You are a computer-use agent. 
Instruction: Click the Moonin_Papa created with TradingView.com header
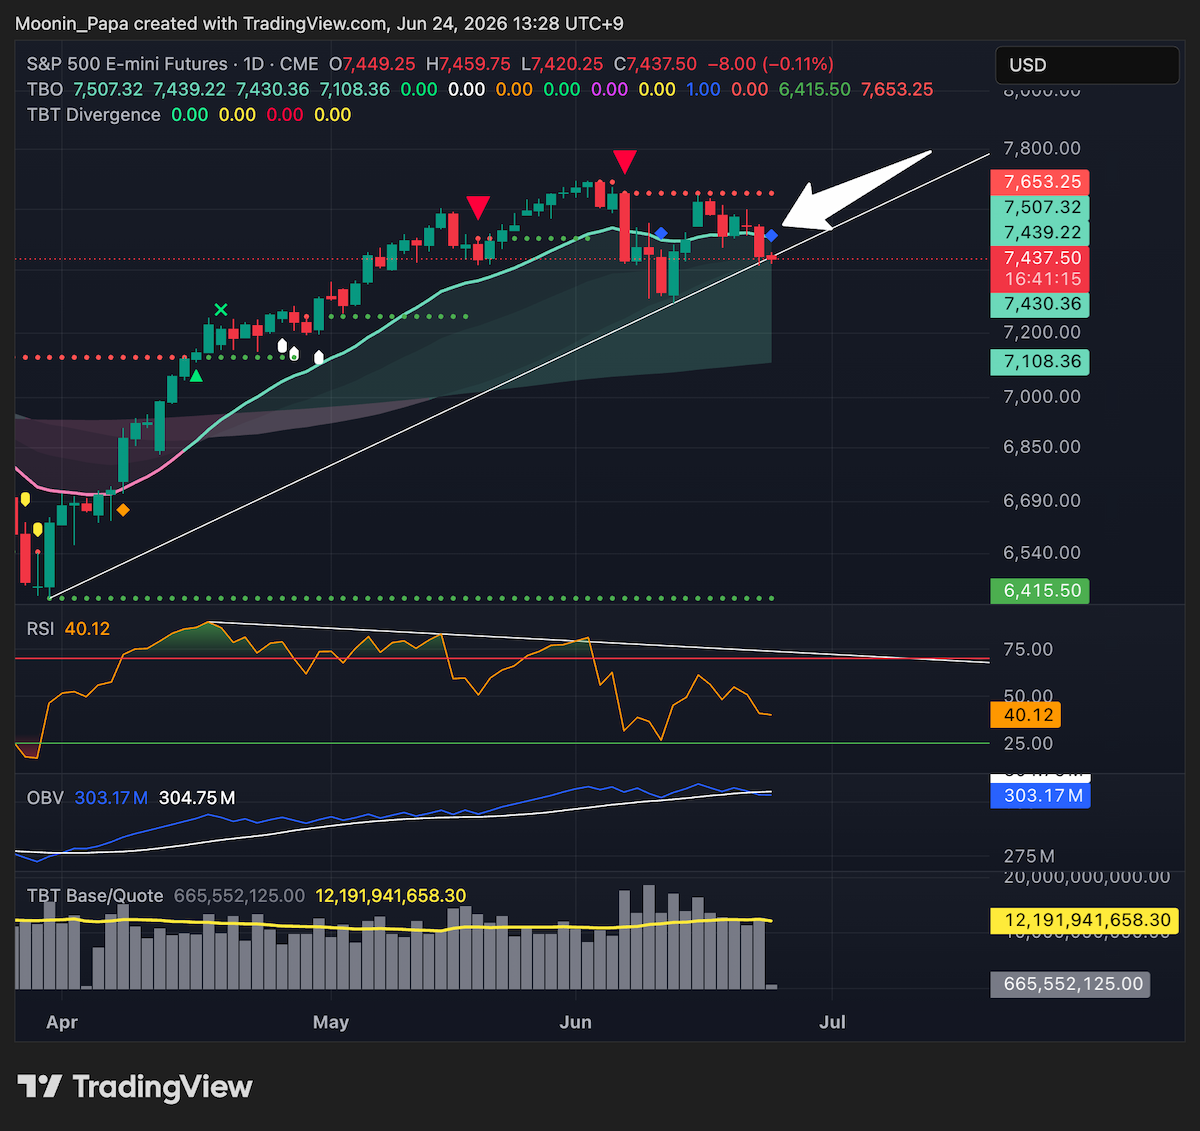(319, 22)
